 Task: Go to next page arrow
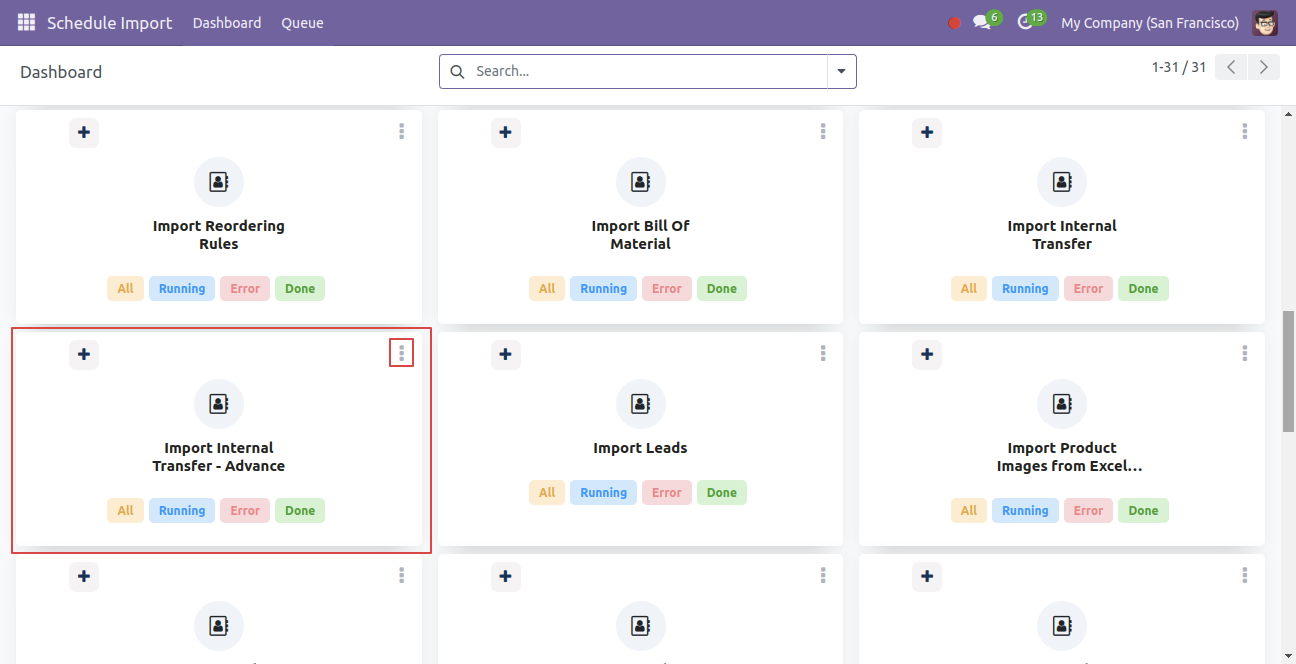pos(1264,67)
